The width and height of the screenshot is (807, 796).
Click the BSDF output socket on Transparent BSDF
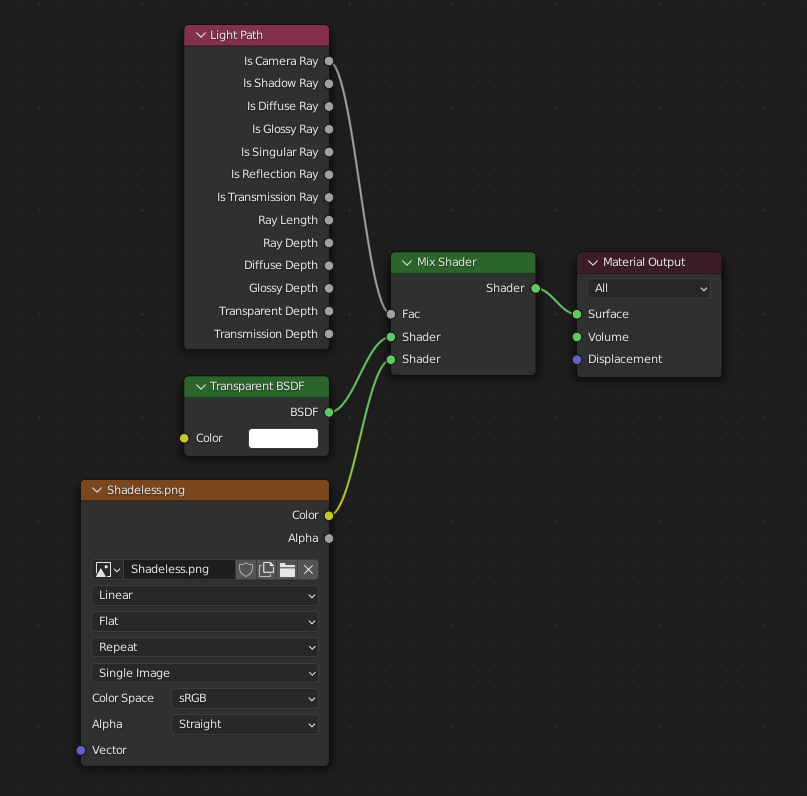coord(329,411)
